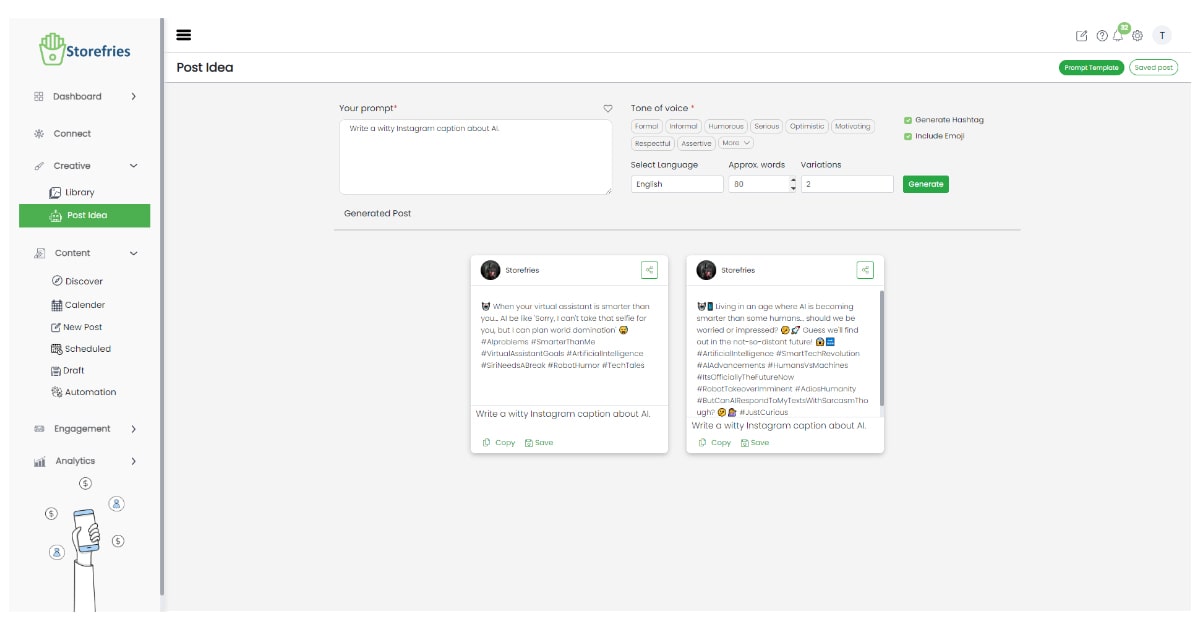
Task: Open the Prompt Template button
Action: click(x=1091, y=68)
